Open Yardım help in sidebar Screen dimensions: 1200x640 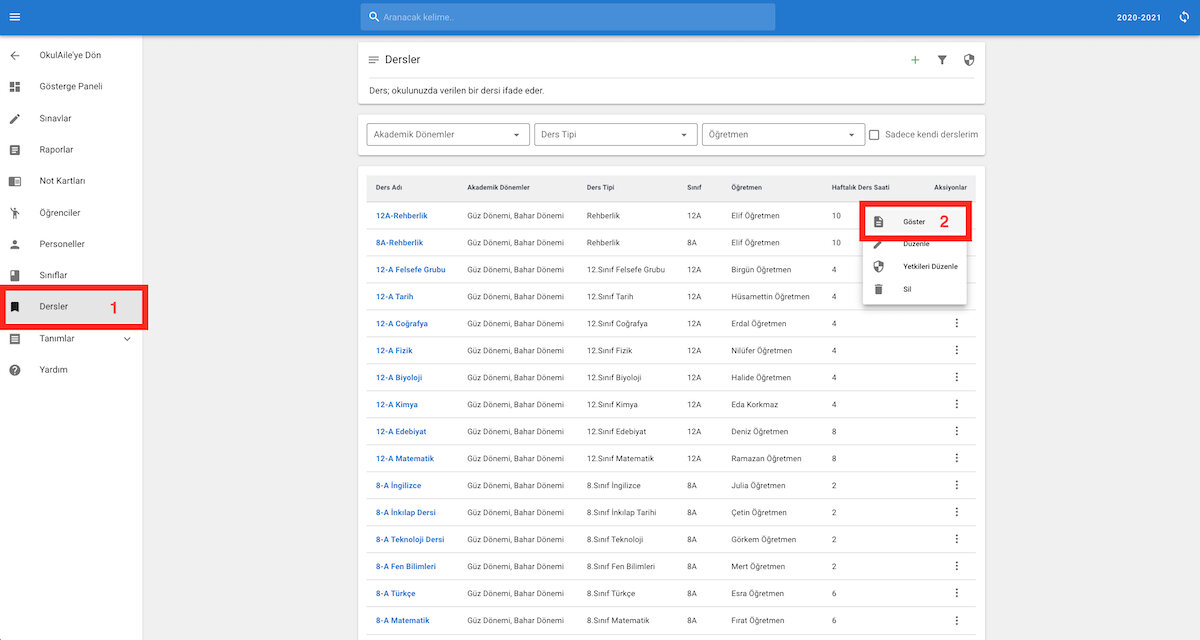(x=71, y=370)
